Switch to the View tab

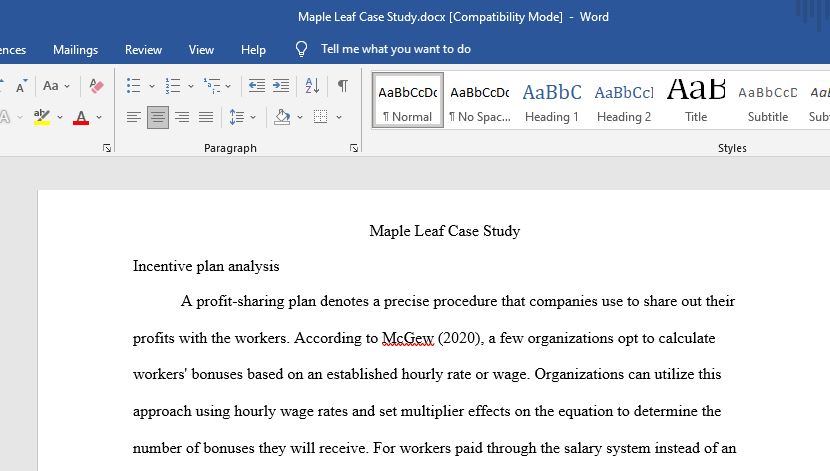pos(201,50)
